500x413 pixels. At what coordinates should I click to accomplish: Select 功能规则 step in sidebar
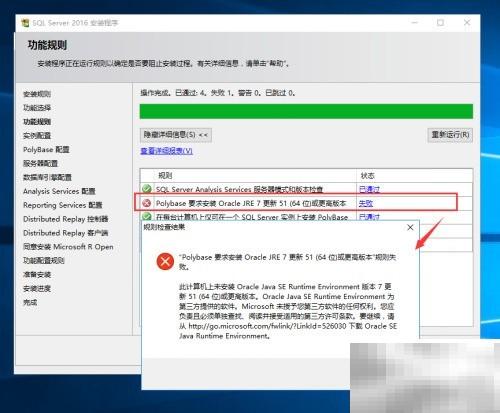pyautogui.click(x=37, y=122)
